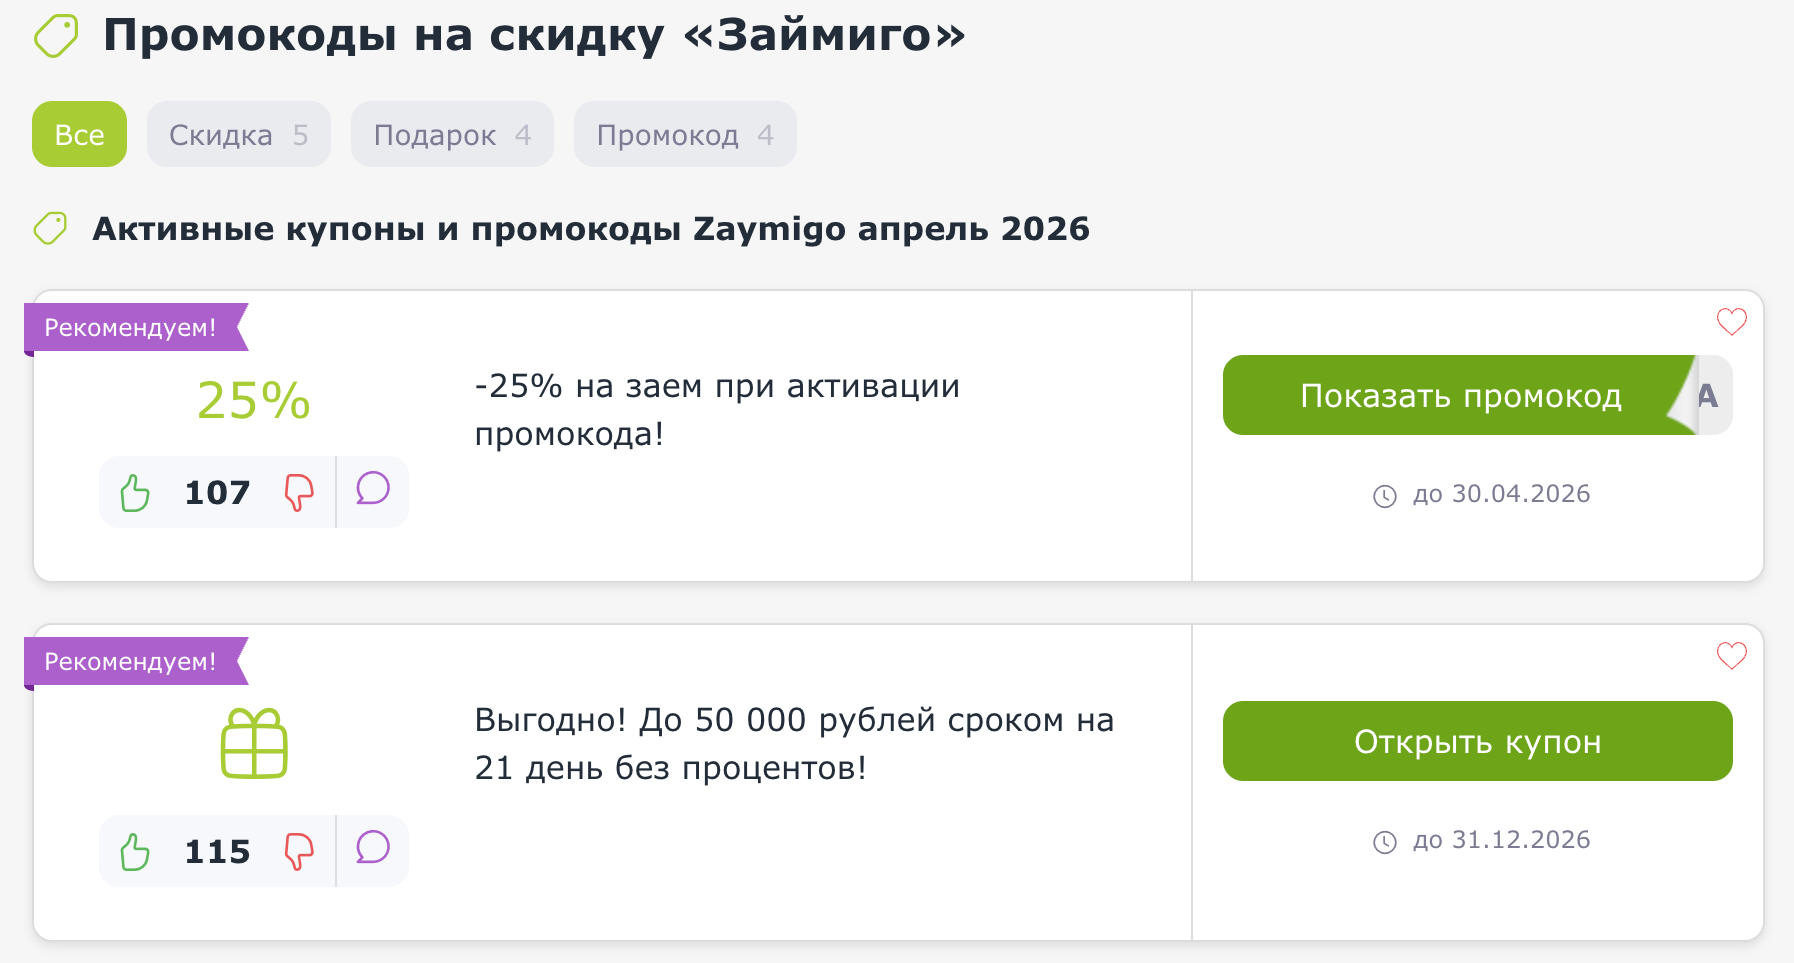1794x963 pixels.
Task: Switch to the Подарок filter
Action: point(452,134)
